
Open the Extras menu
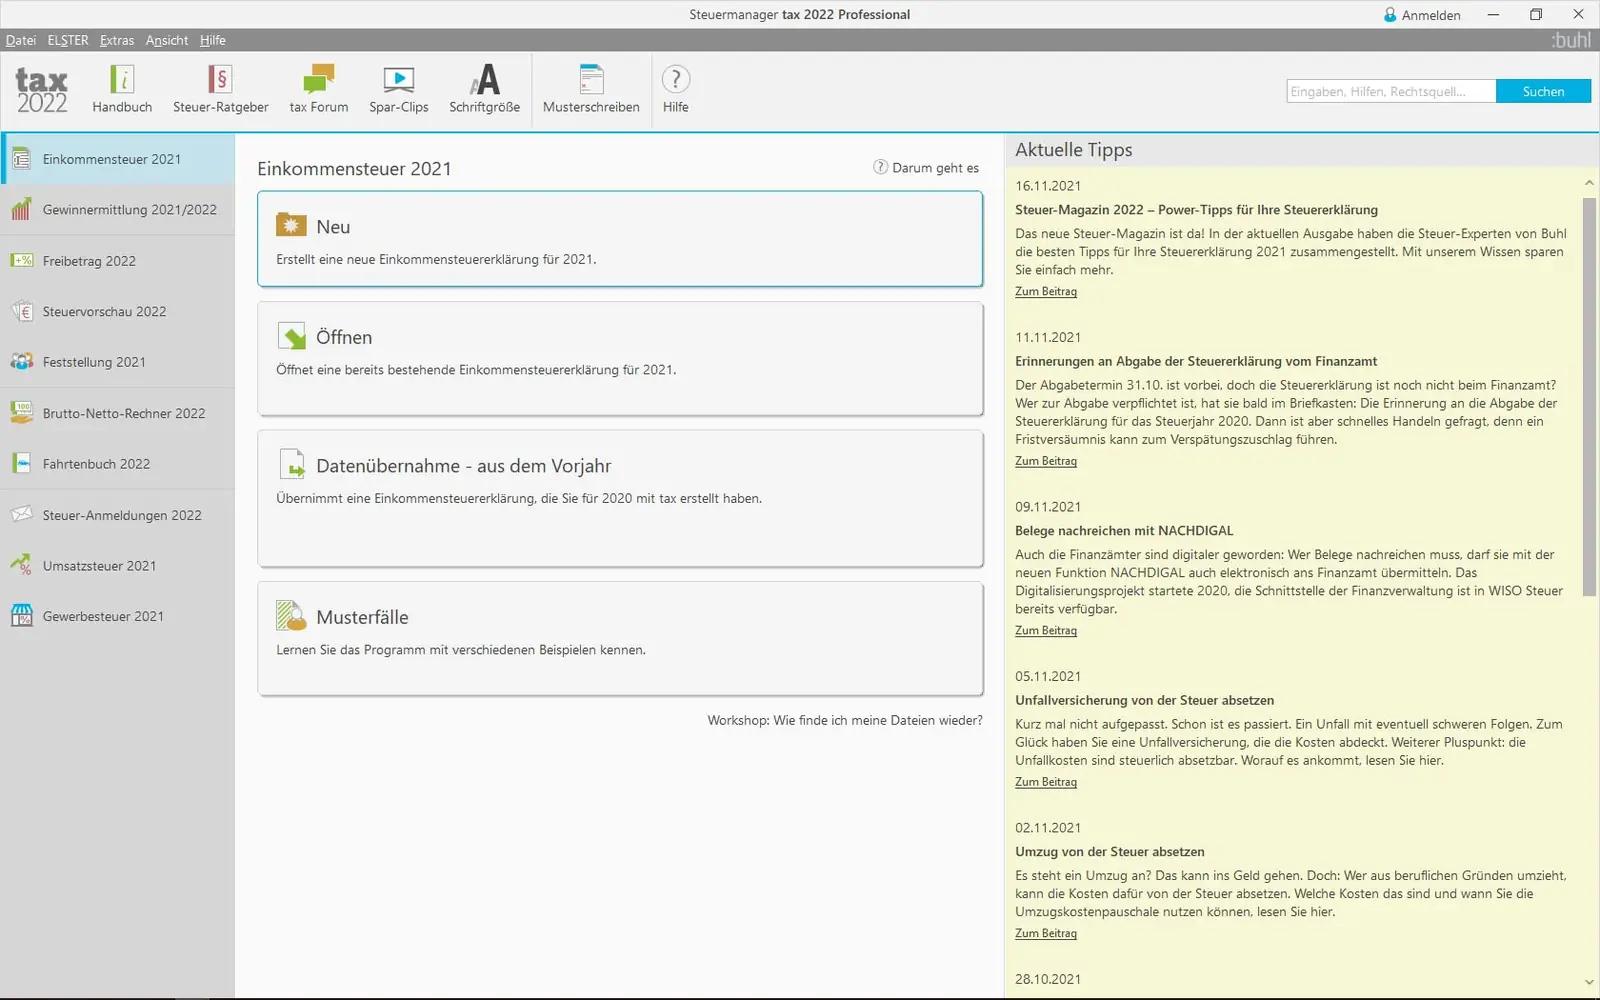point(117,40)
